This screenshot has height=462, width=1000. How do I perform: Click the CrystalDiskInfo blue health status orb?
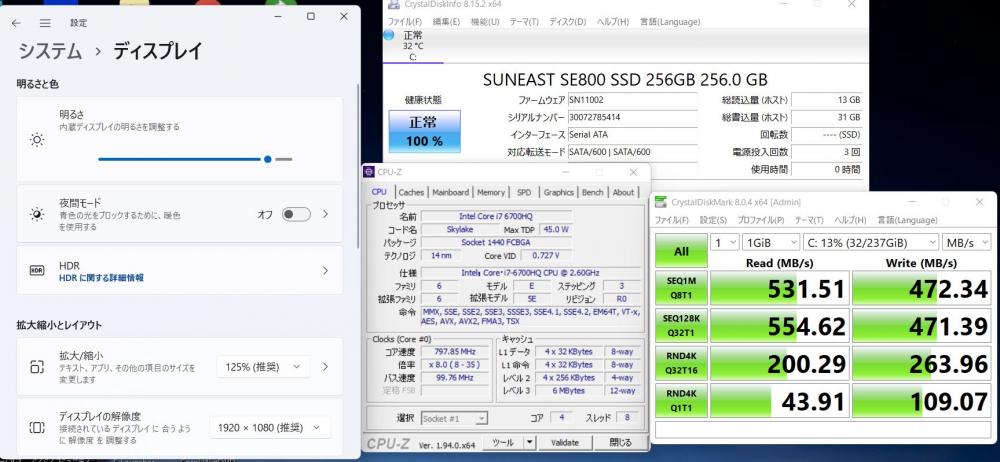(x=388, y=35)
